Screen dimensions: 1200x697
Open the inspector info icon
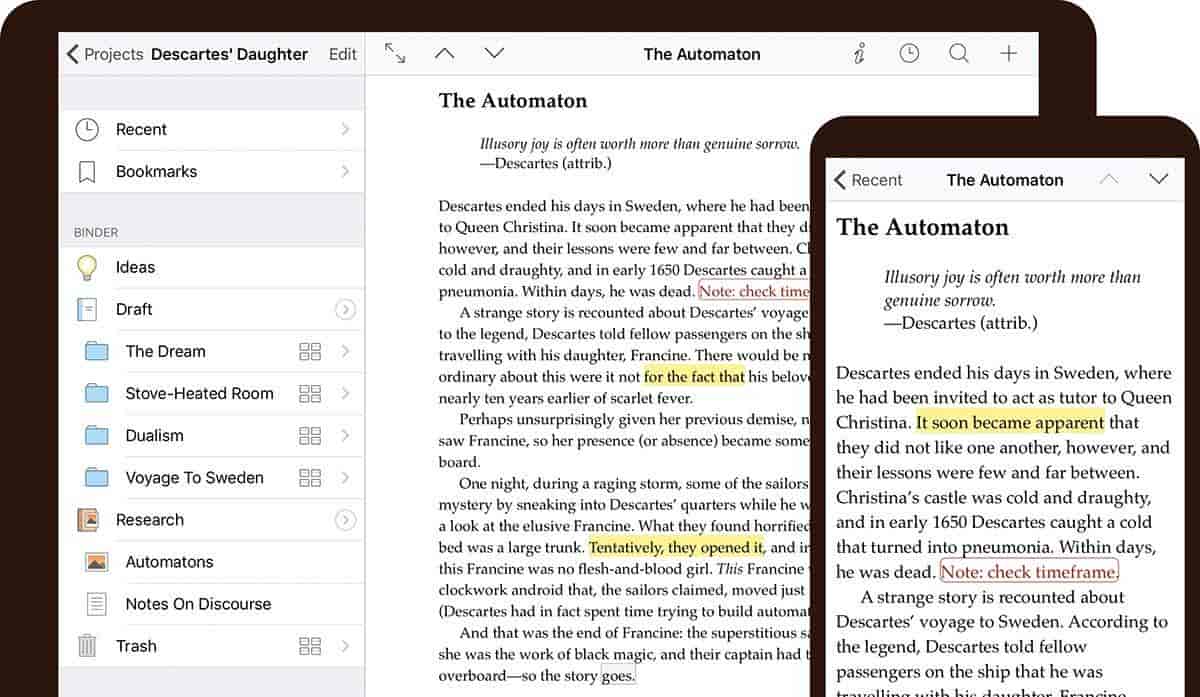click(859, 54)
